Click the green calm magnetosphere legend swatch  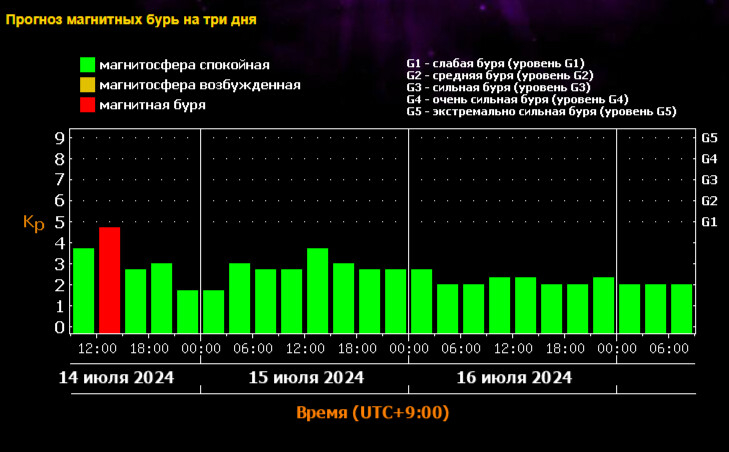(x=88, y=65)
